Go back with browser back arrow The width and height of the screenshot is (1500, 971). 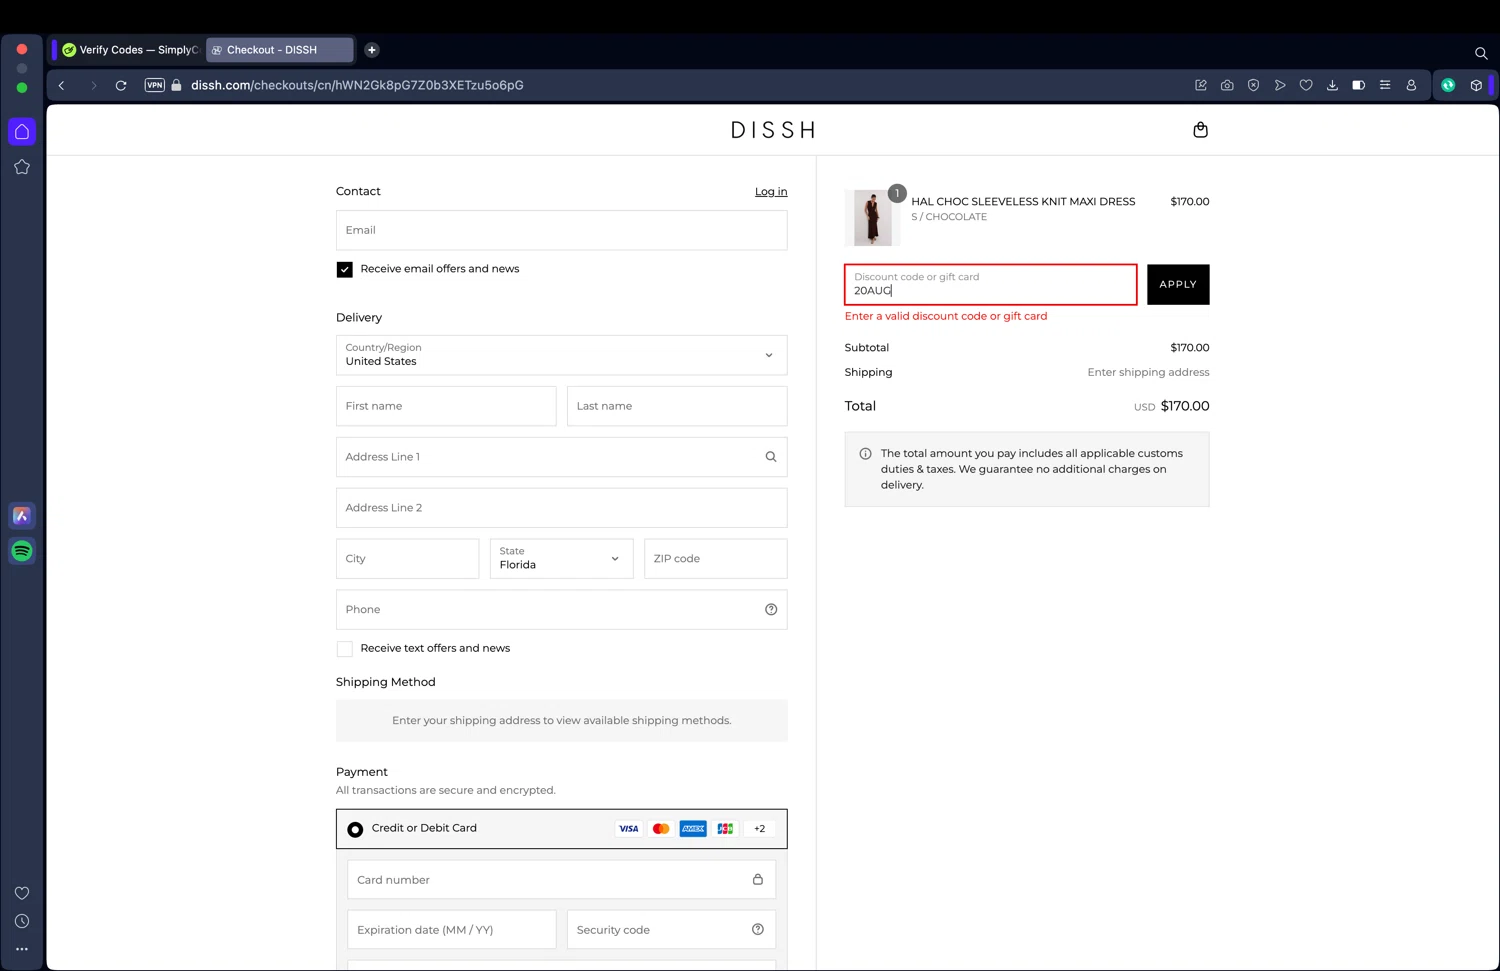(x=62, y=86)
